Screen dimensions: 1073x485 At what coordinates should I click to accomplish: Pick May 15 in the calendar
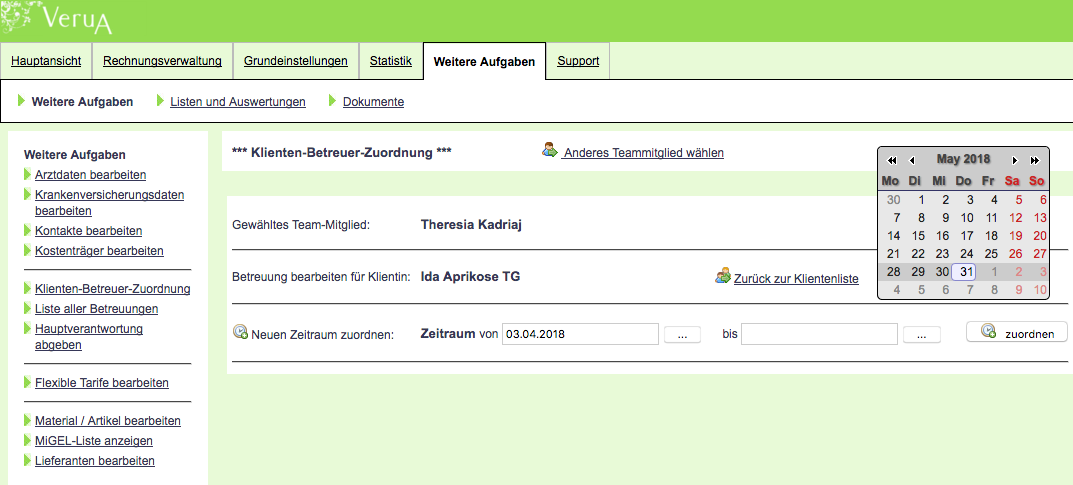tap(916, 236)
